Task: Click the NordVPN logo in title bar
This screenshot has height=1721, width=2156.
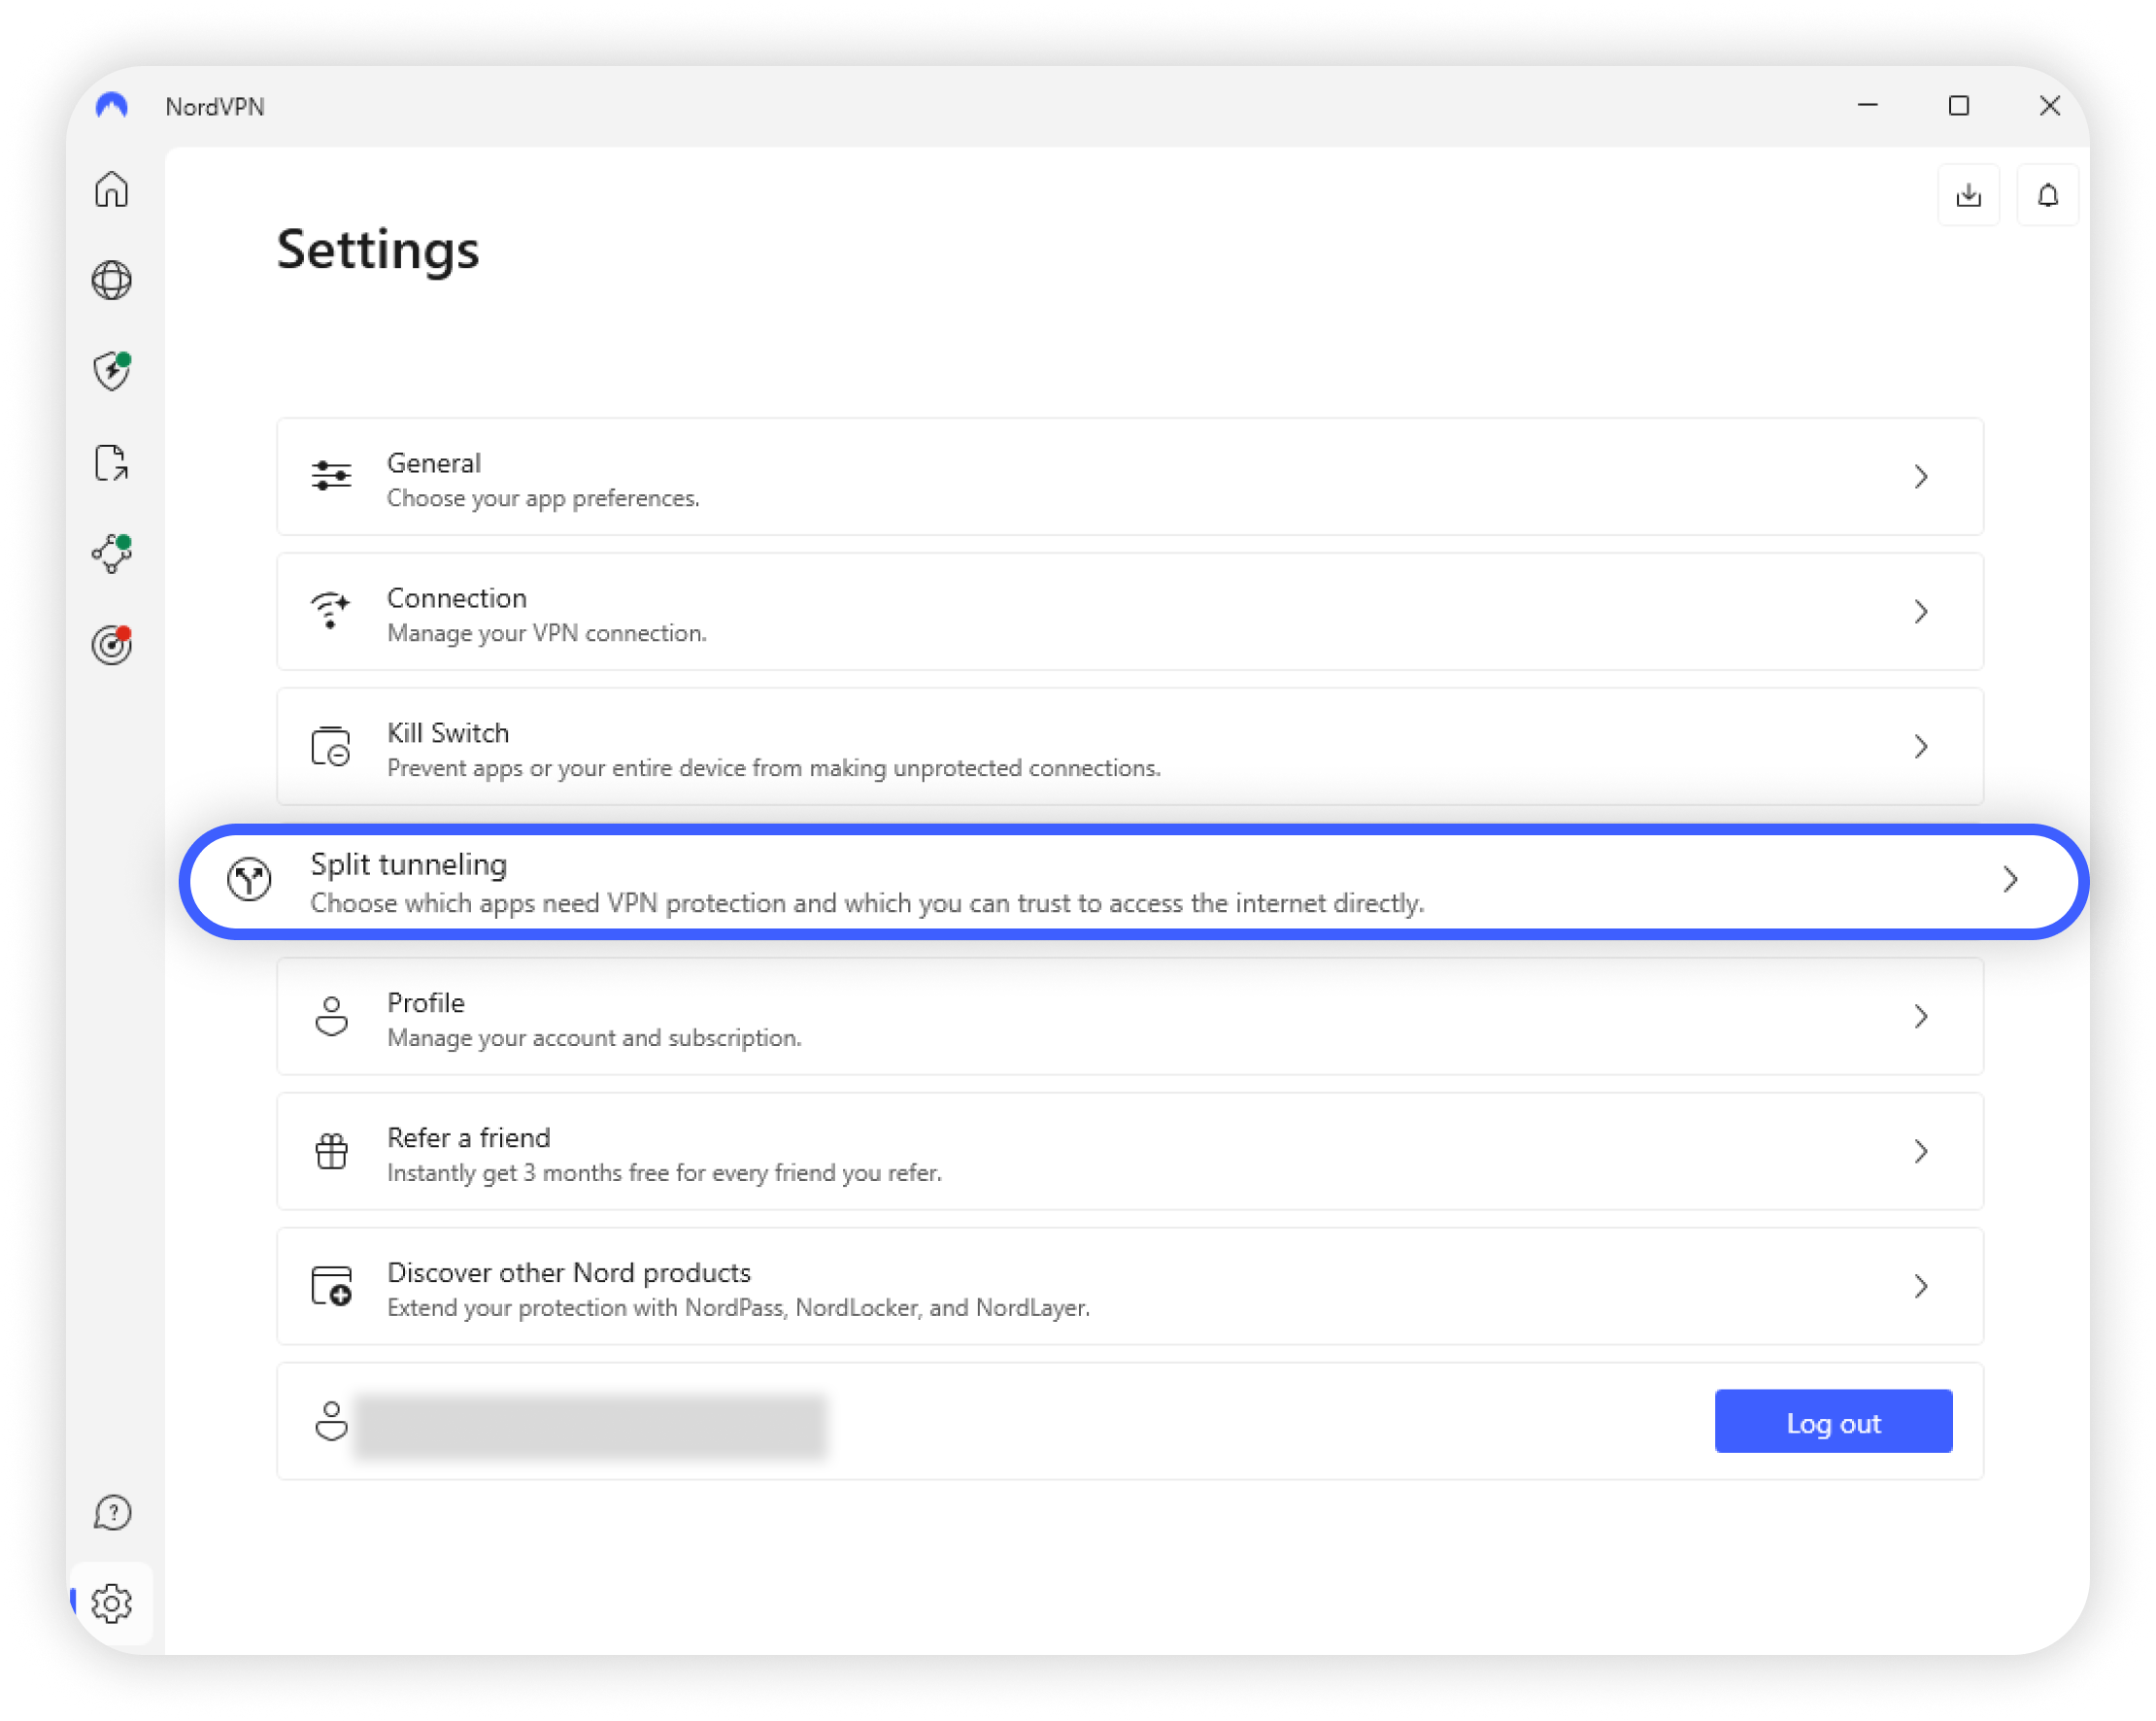Action: click(x=112, y=106)
